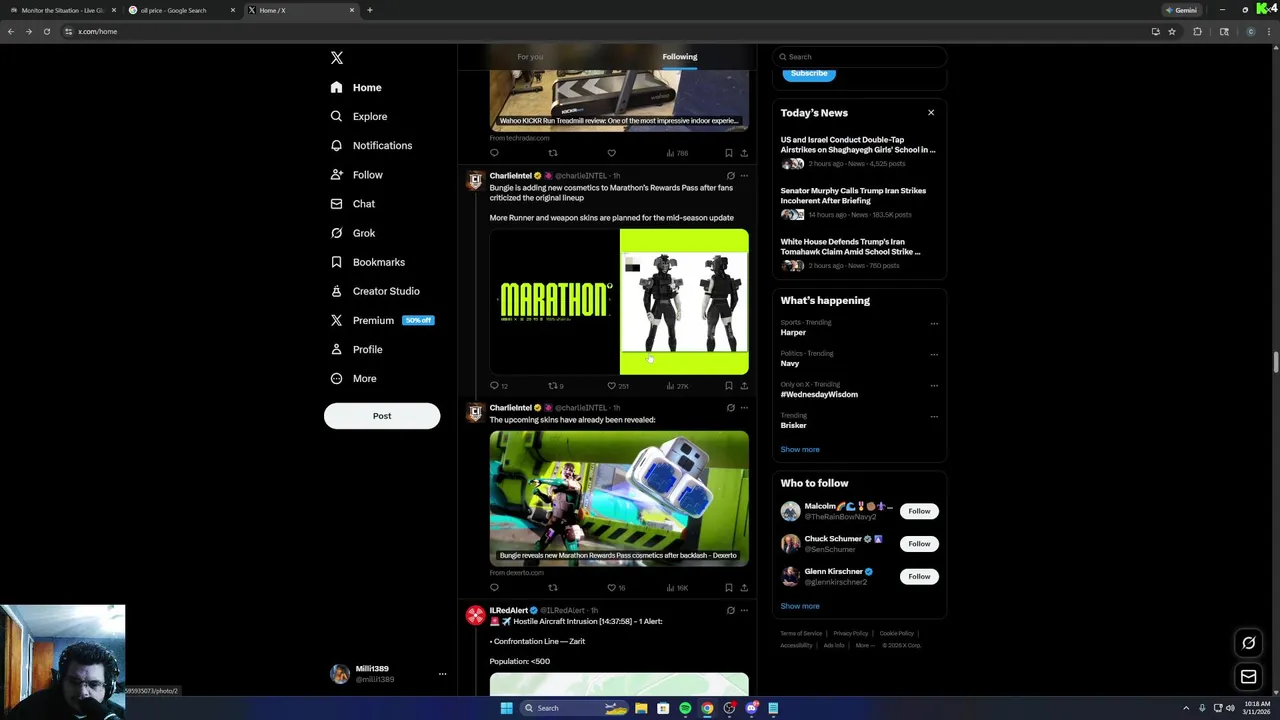Screen dimensions: 1280x720
Task: Open the Marathon logo image
Action: [x=554, y=302]
